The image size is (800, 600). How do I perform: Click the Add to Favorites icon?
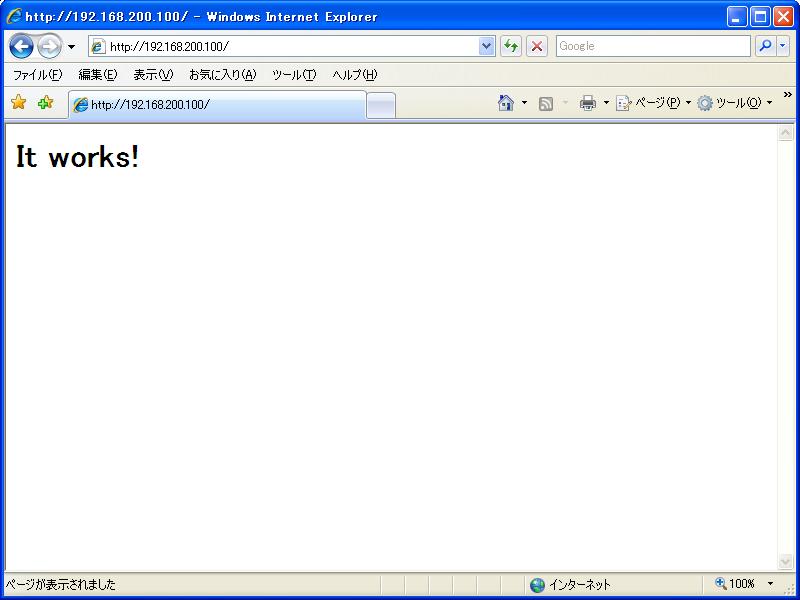45,102
